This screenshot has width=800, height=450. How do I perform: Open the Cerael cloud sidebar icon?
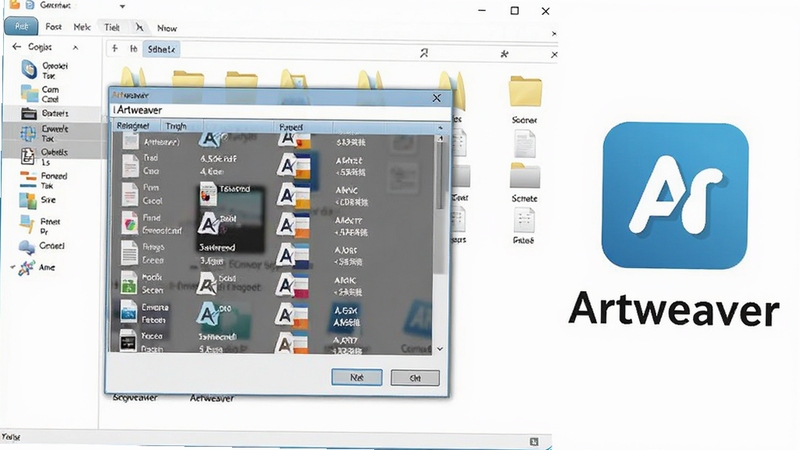point(27,247)
